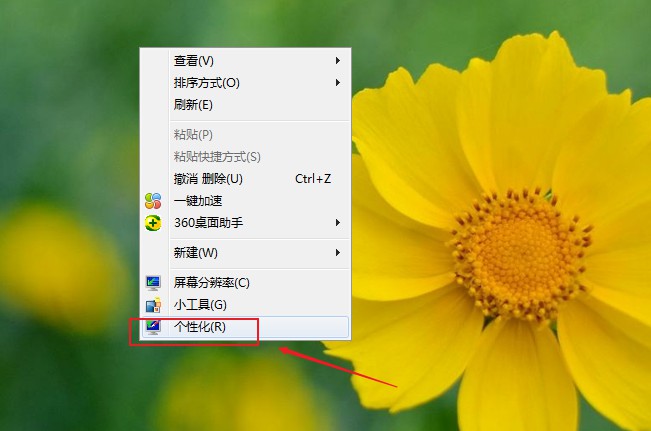The width and height of the screenshot is (651, 431).
Task: Choose 屏幕分辨率(C) menu entry
Action: (x=245, y=283)
